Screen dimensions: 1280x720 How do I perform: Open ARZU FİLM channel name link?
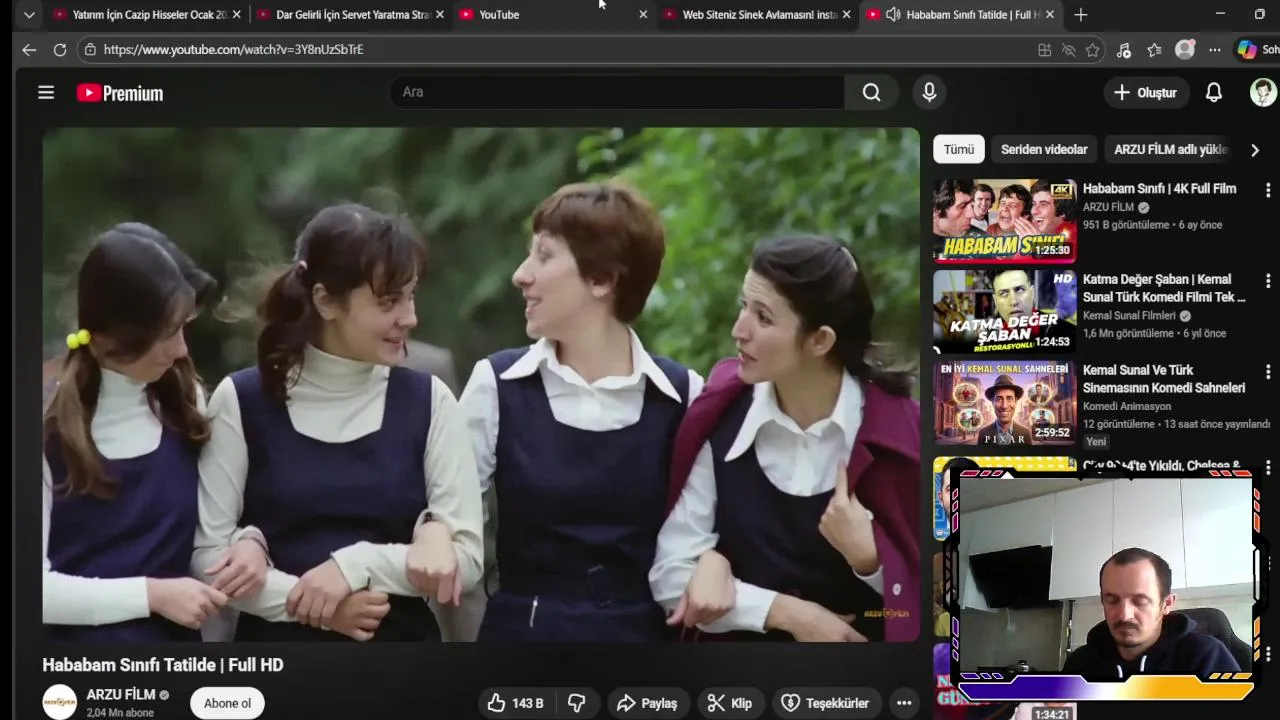point(120,694)
